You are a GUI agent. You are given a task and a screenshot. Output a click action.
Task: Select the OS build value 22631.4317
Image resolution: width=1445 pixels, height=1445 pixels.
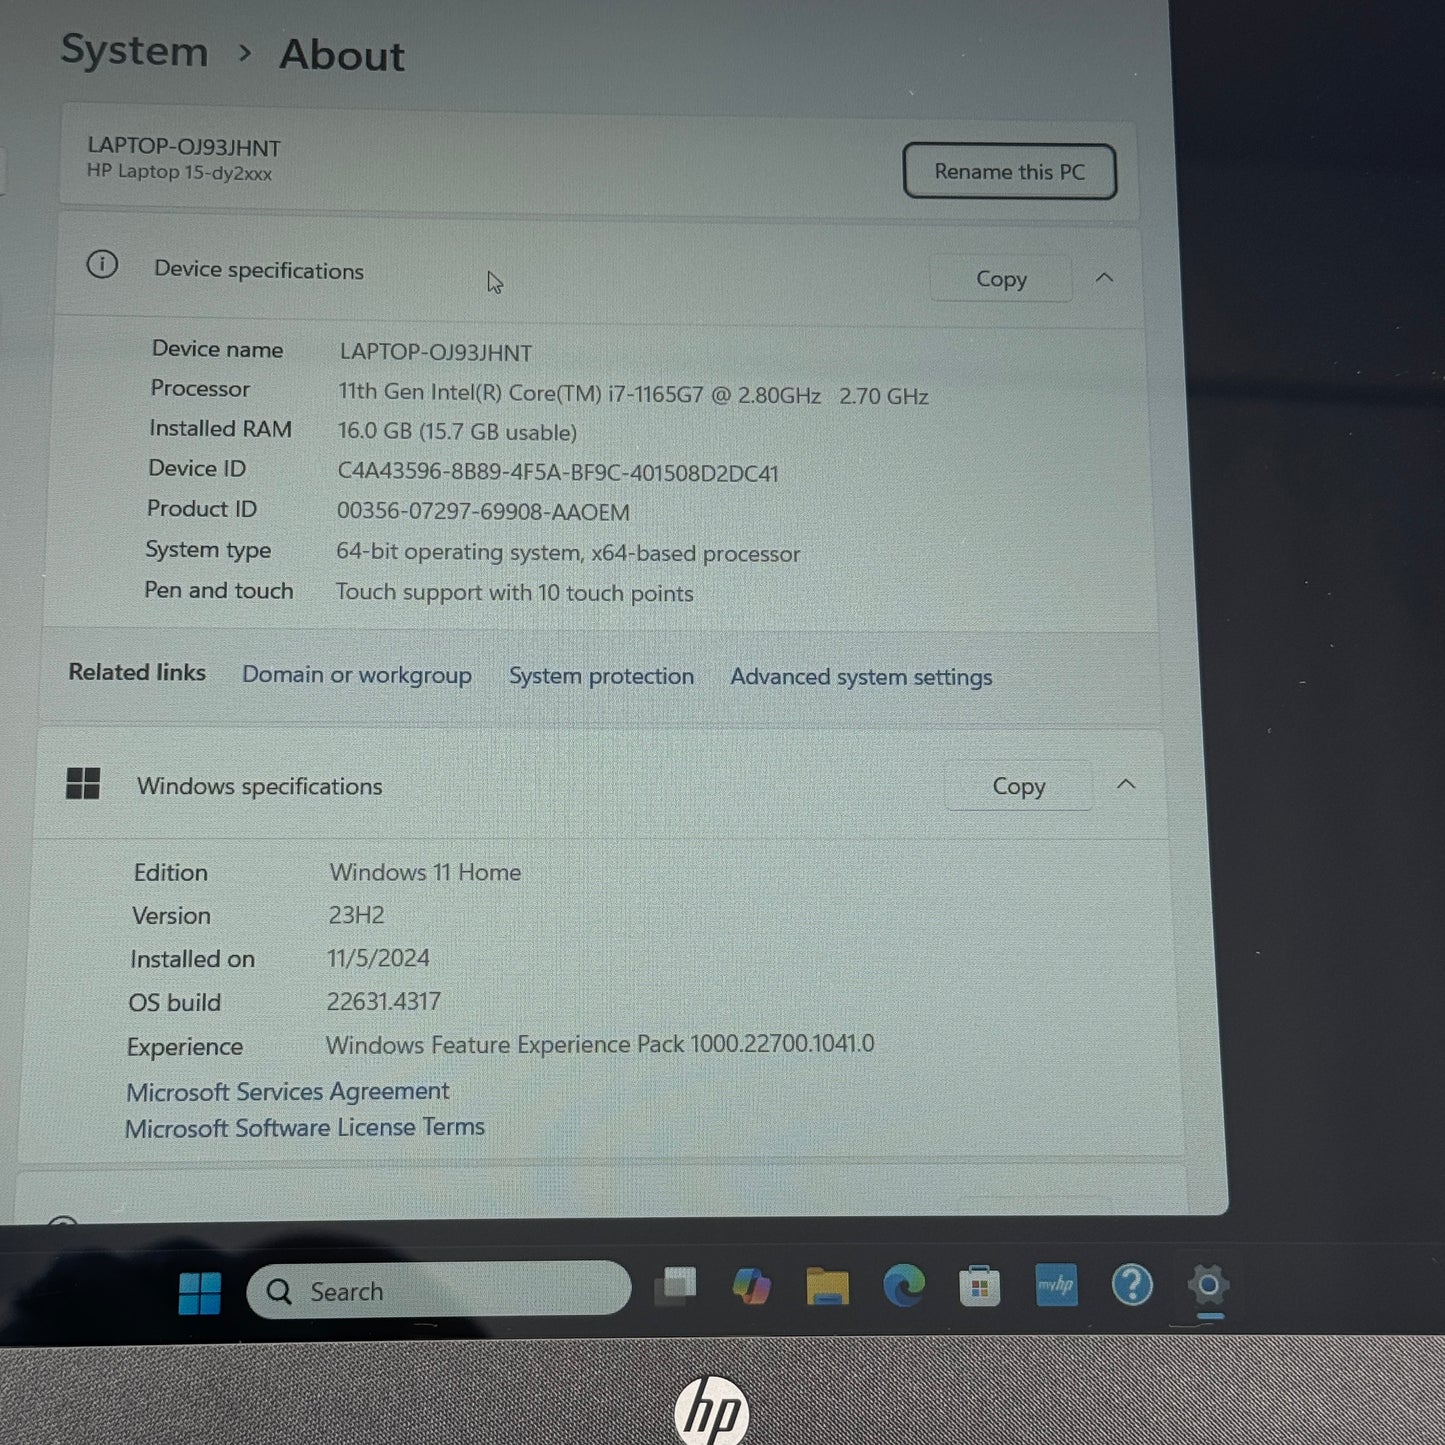coord(383,1001)
